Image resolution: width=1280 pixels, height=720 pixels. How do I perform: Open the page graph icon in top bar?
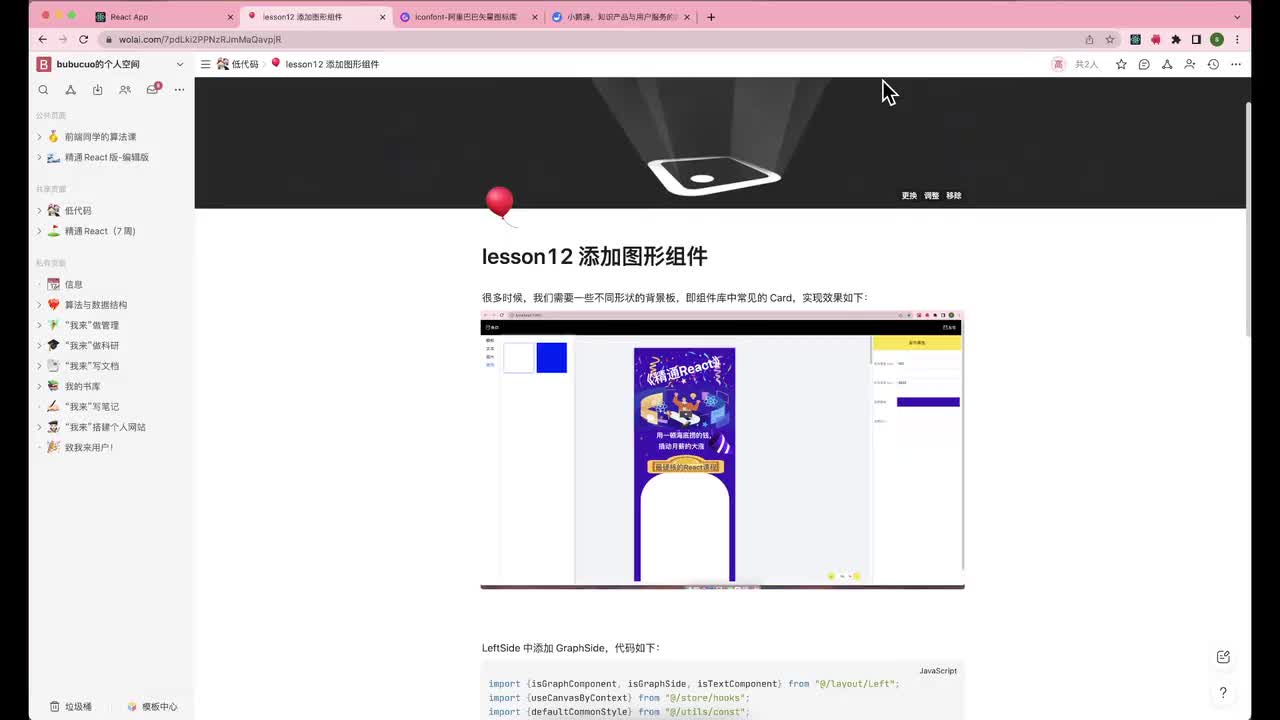pyautogui.click(x=1167, y=64)
